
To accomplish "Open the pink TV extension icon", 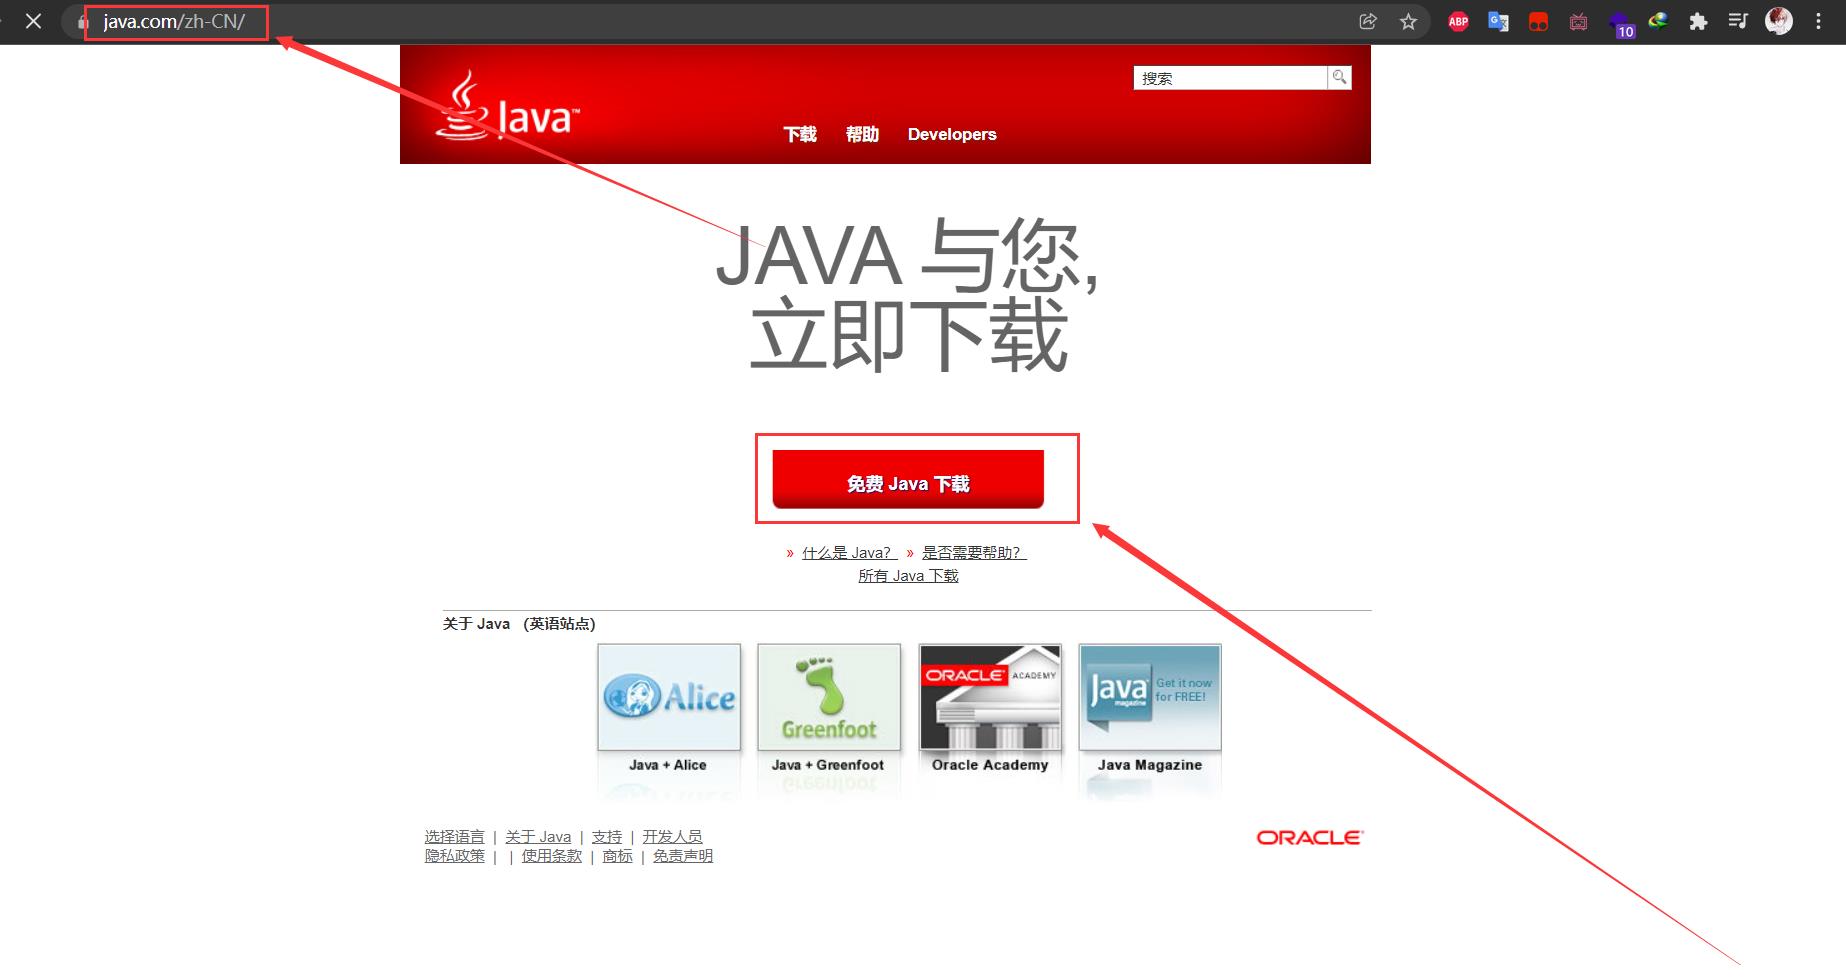I will point(1578,21).
